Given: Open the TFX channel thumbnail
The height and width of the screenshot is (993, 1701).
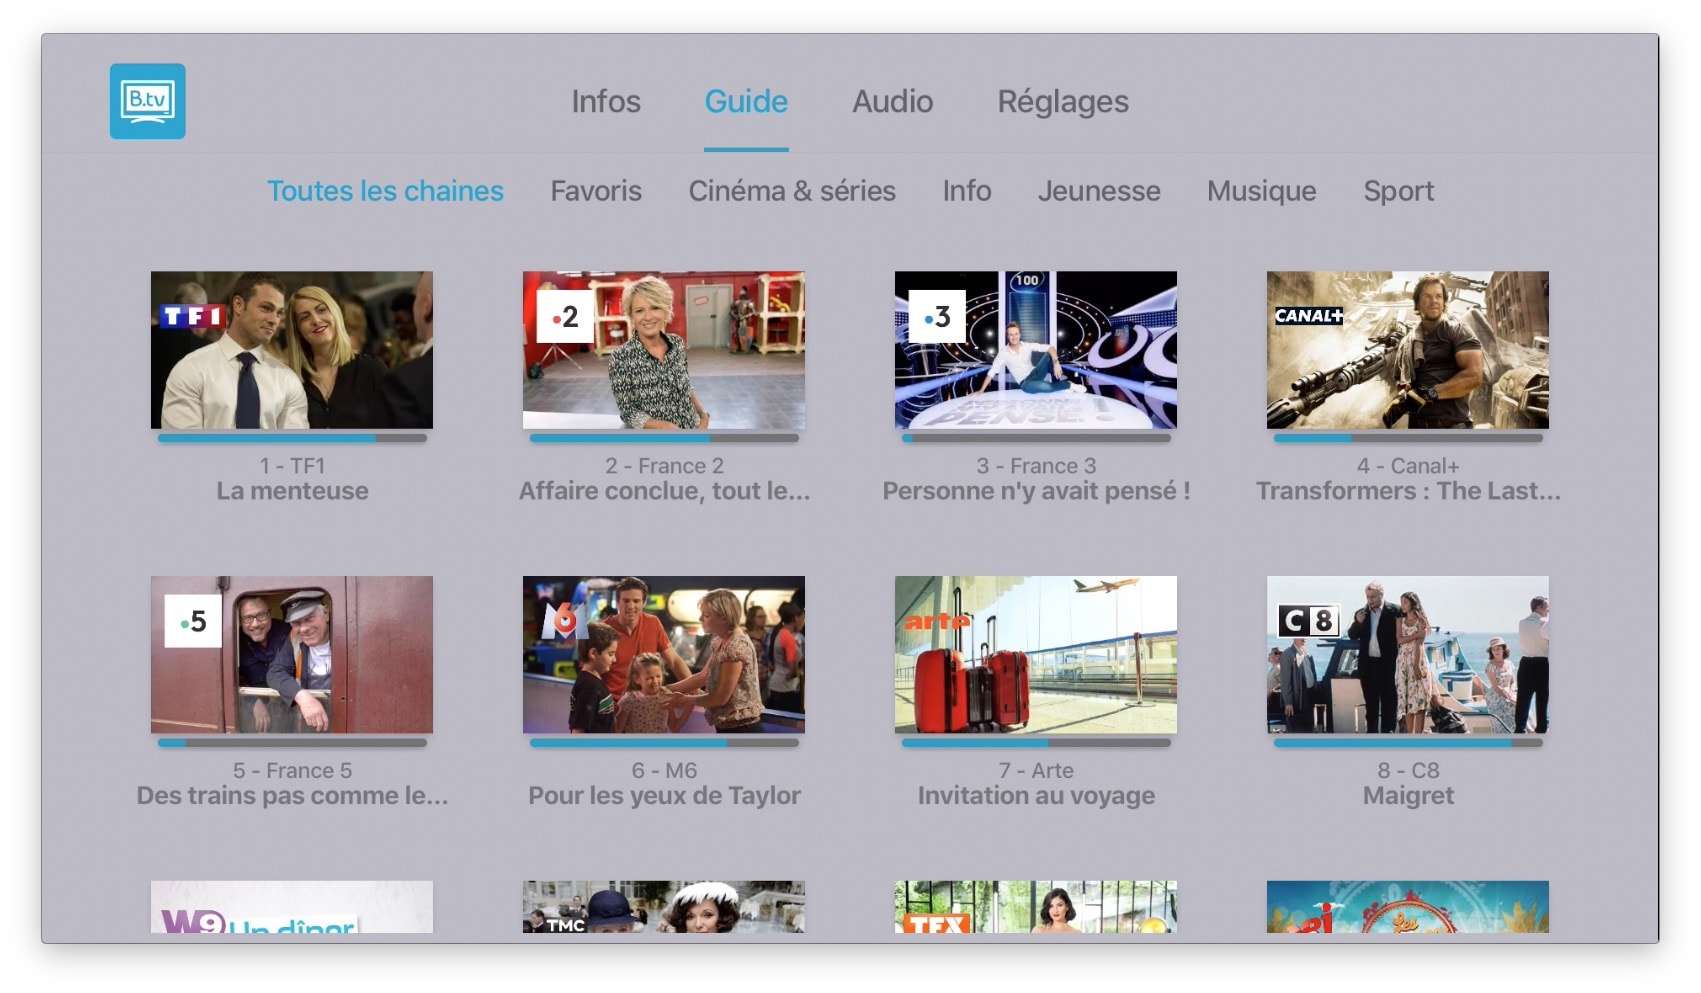Looking at the screenshot, I should 1036,907.
